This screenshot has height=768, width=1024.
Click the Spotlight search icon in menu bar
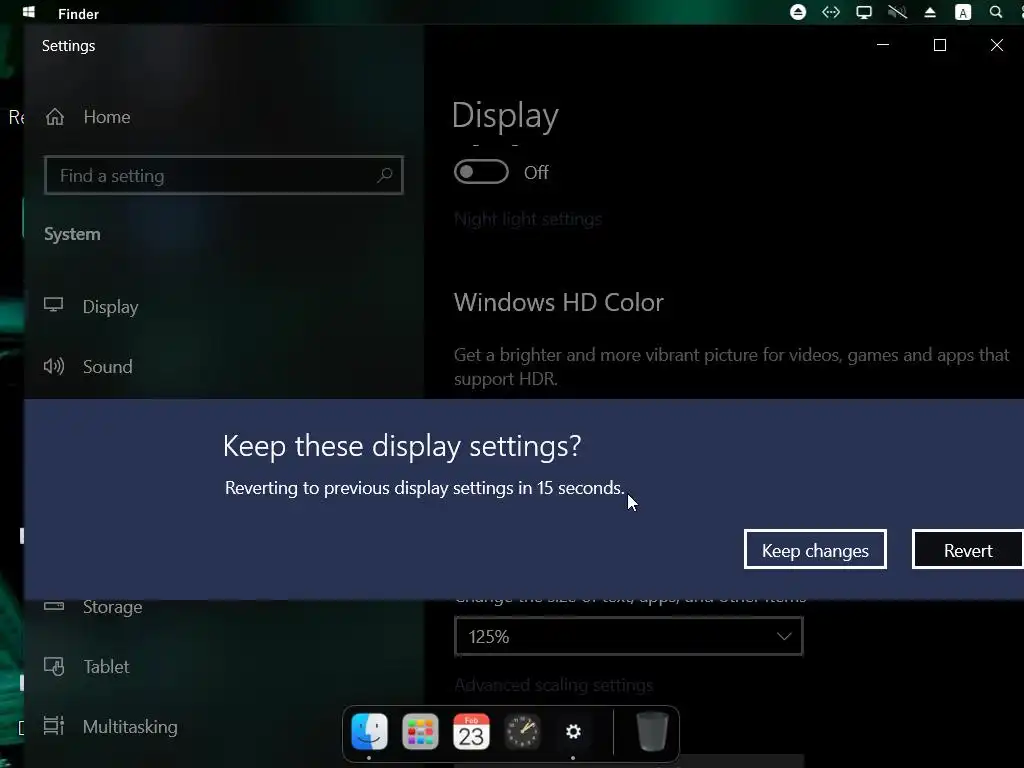[x=995, y=12]
